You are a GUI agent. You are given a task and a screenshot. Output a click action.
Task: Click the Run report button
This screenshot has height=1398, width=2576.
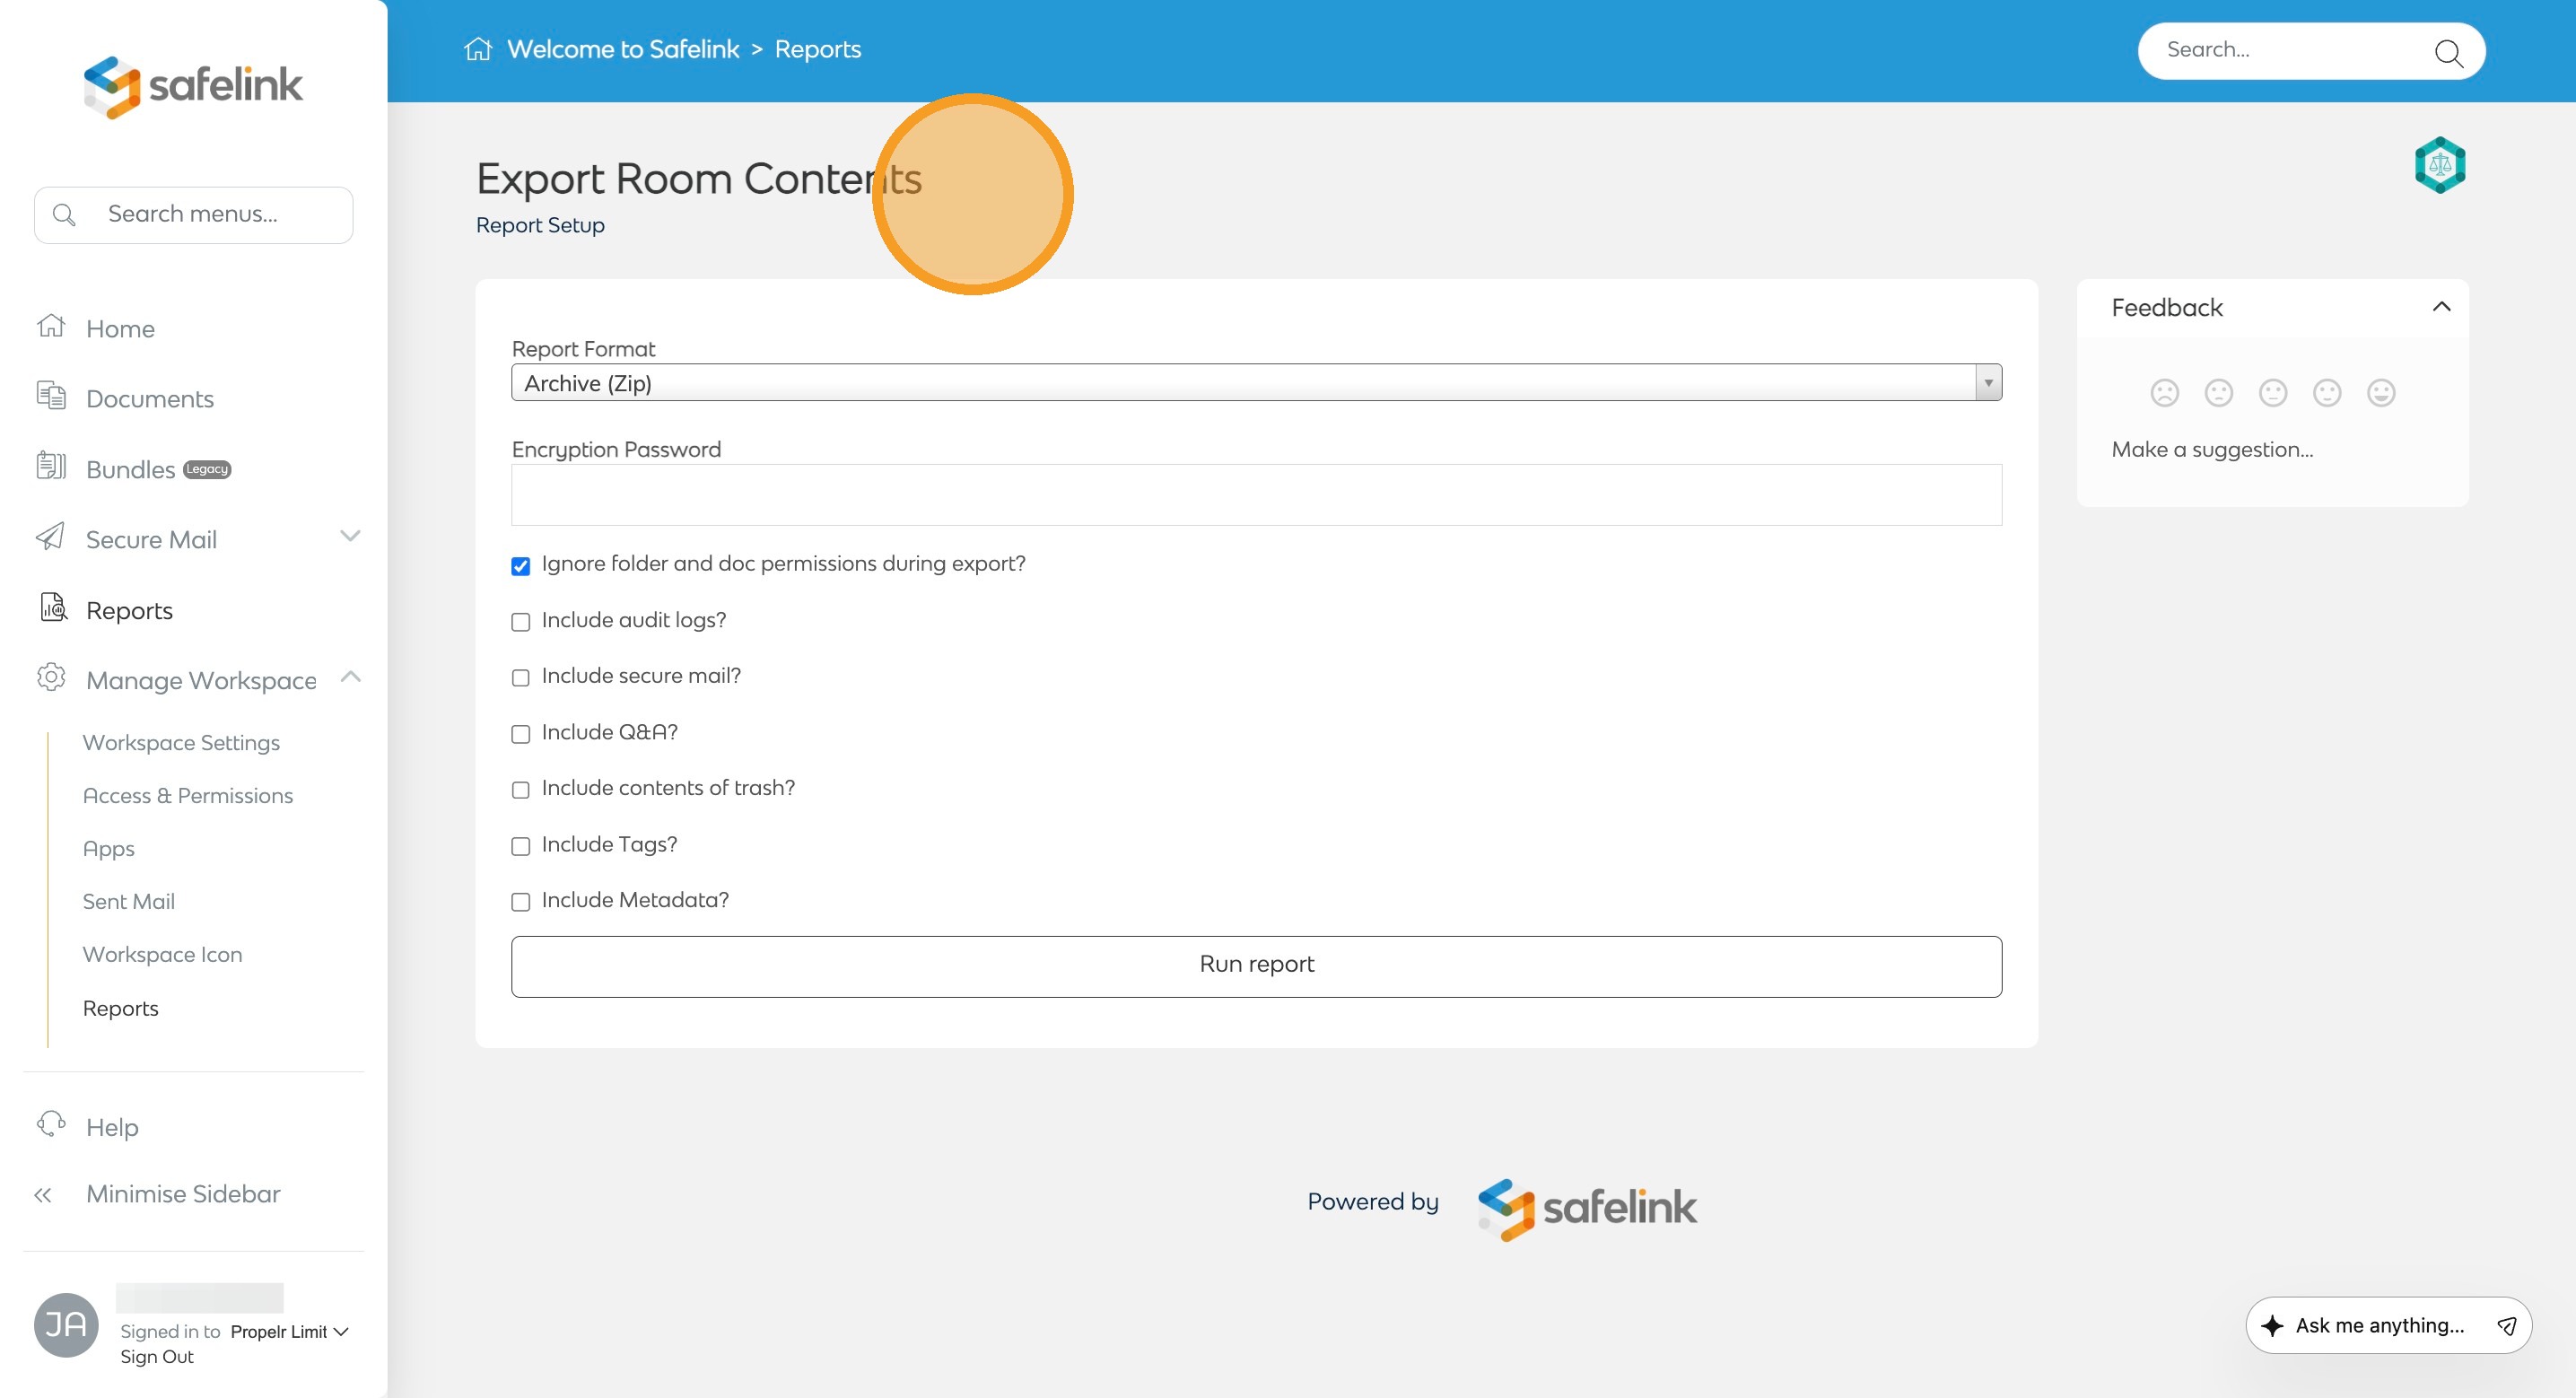1255,965
